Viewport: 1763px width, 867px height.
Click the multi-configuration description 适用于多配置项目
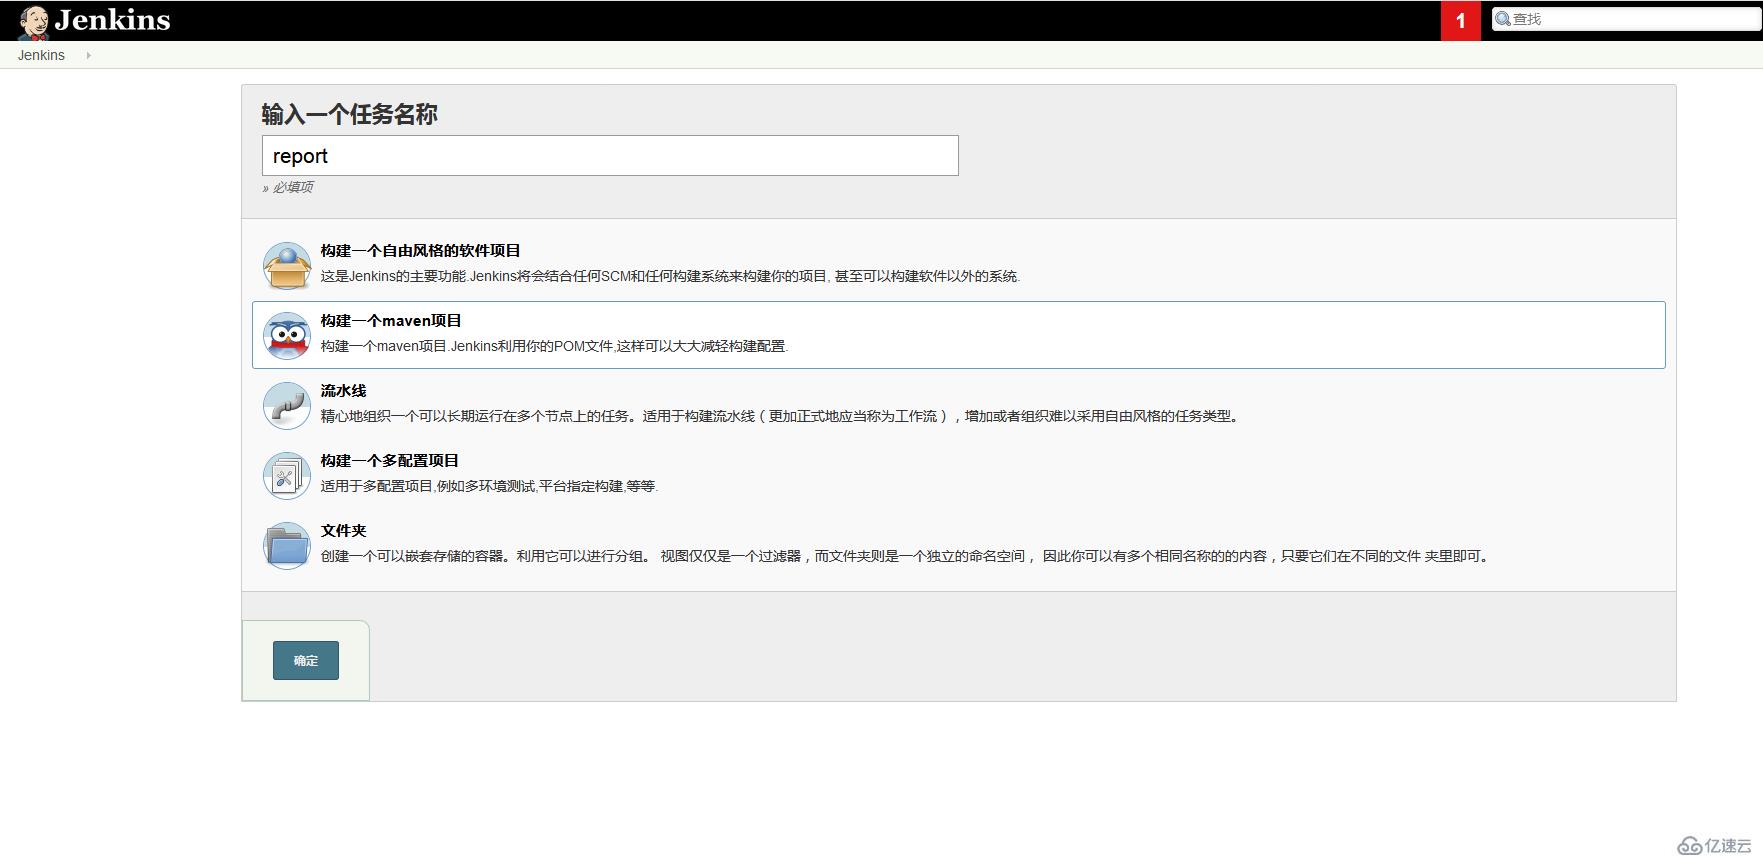pos(489,486)
